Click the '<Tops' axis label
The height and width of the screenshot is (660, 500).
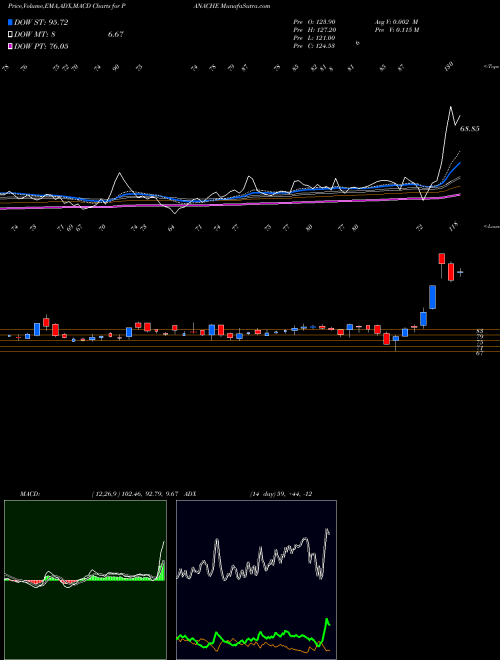(x=491, y=67)
